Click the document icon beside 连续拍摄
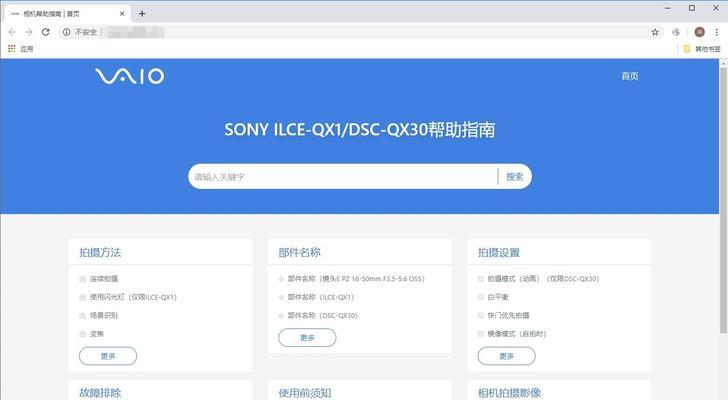This screenshot has width=728, height=400. 83,279
